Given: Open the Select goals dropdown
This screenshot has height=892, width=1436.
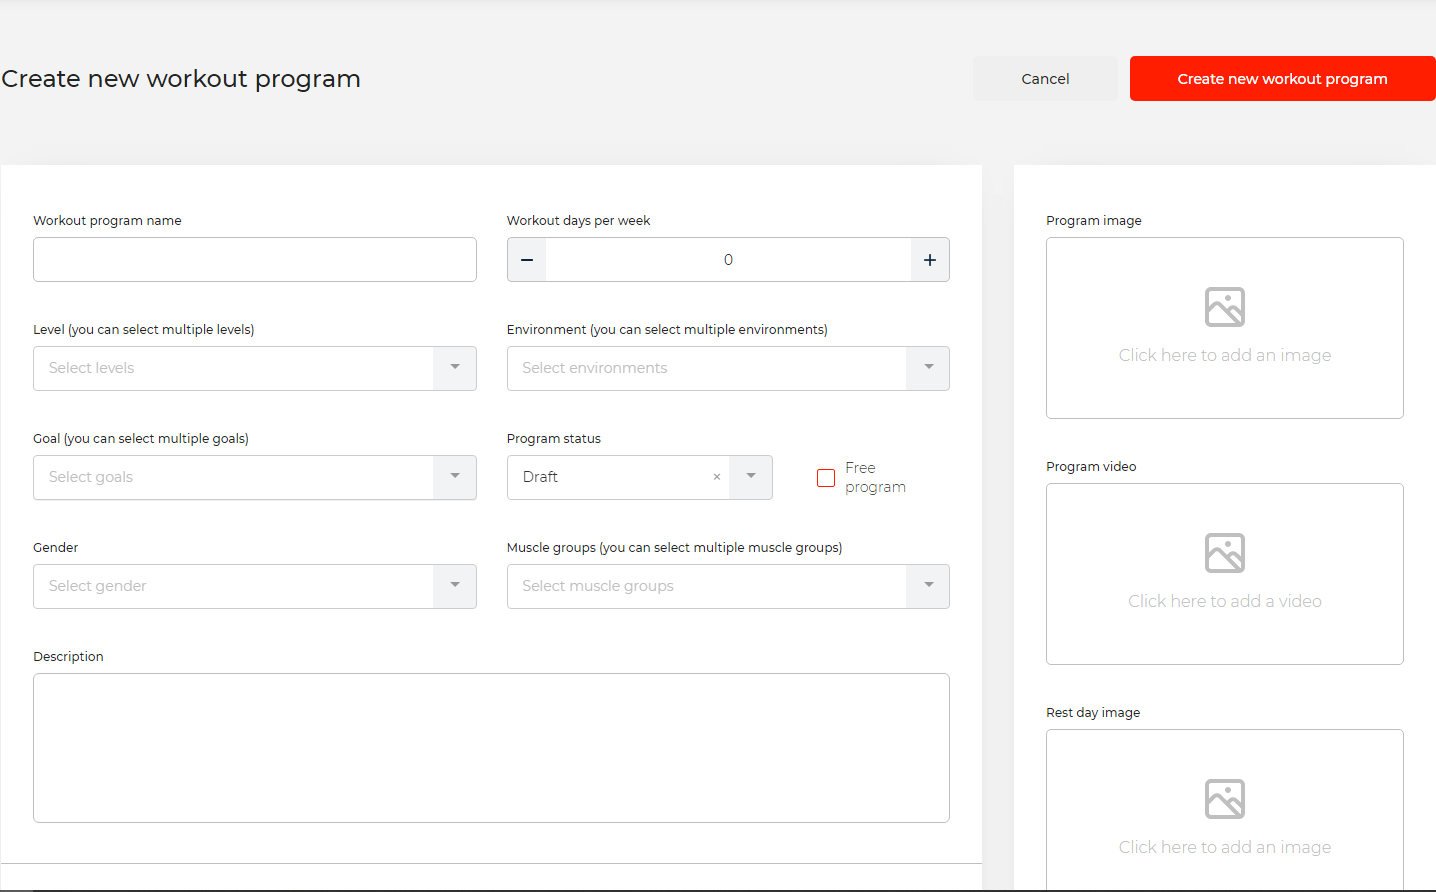Looking at the screenshot, I should click(x=455, y=477).
